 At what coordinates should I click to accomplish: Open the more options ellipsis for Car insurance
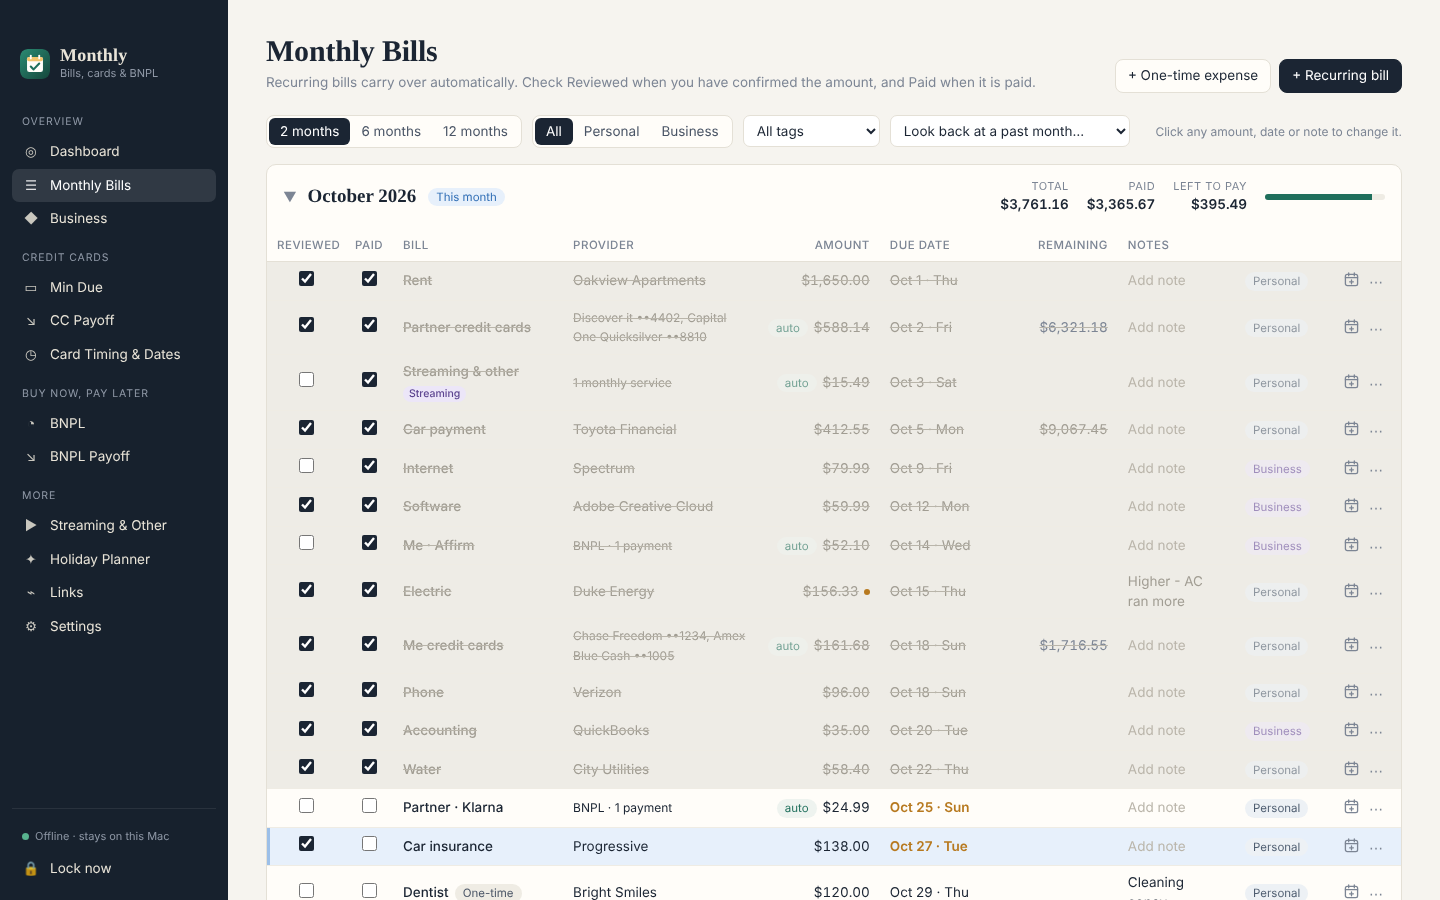point(1376,847)
